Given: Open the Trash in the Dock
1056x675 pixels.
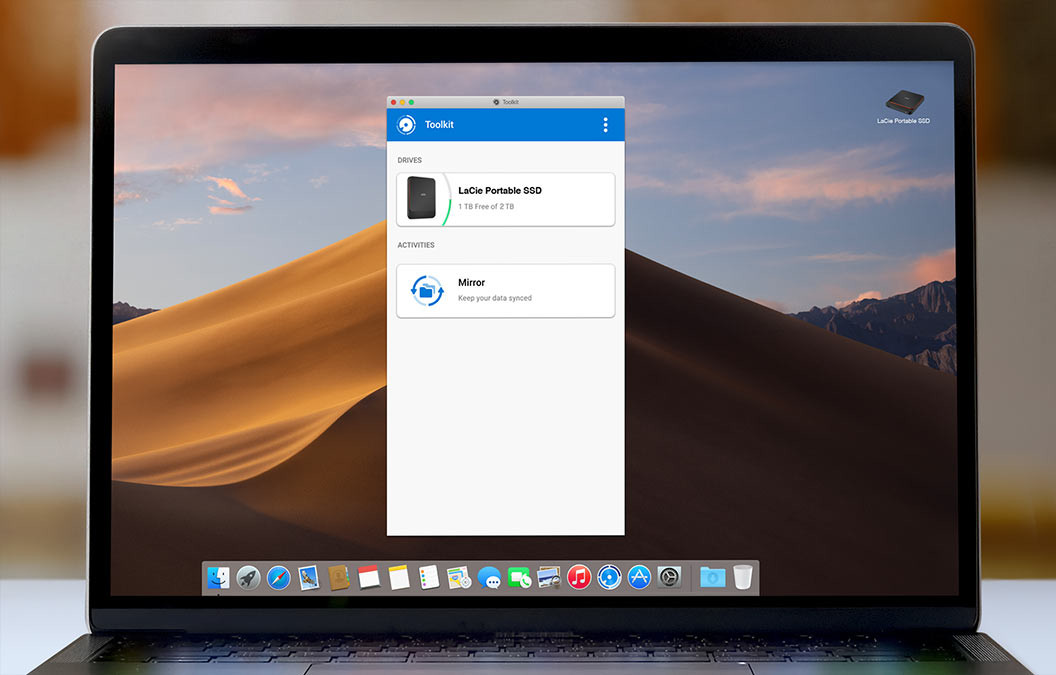Looking at the screenshot, I should click(742, 577).
